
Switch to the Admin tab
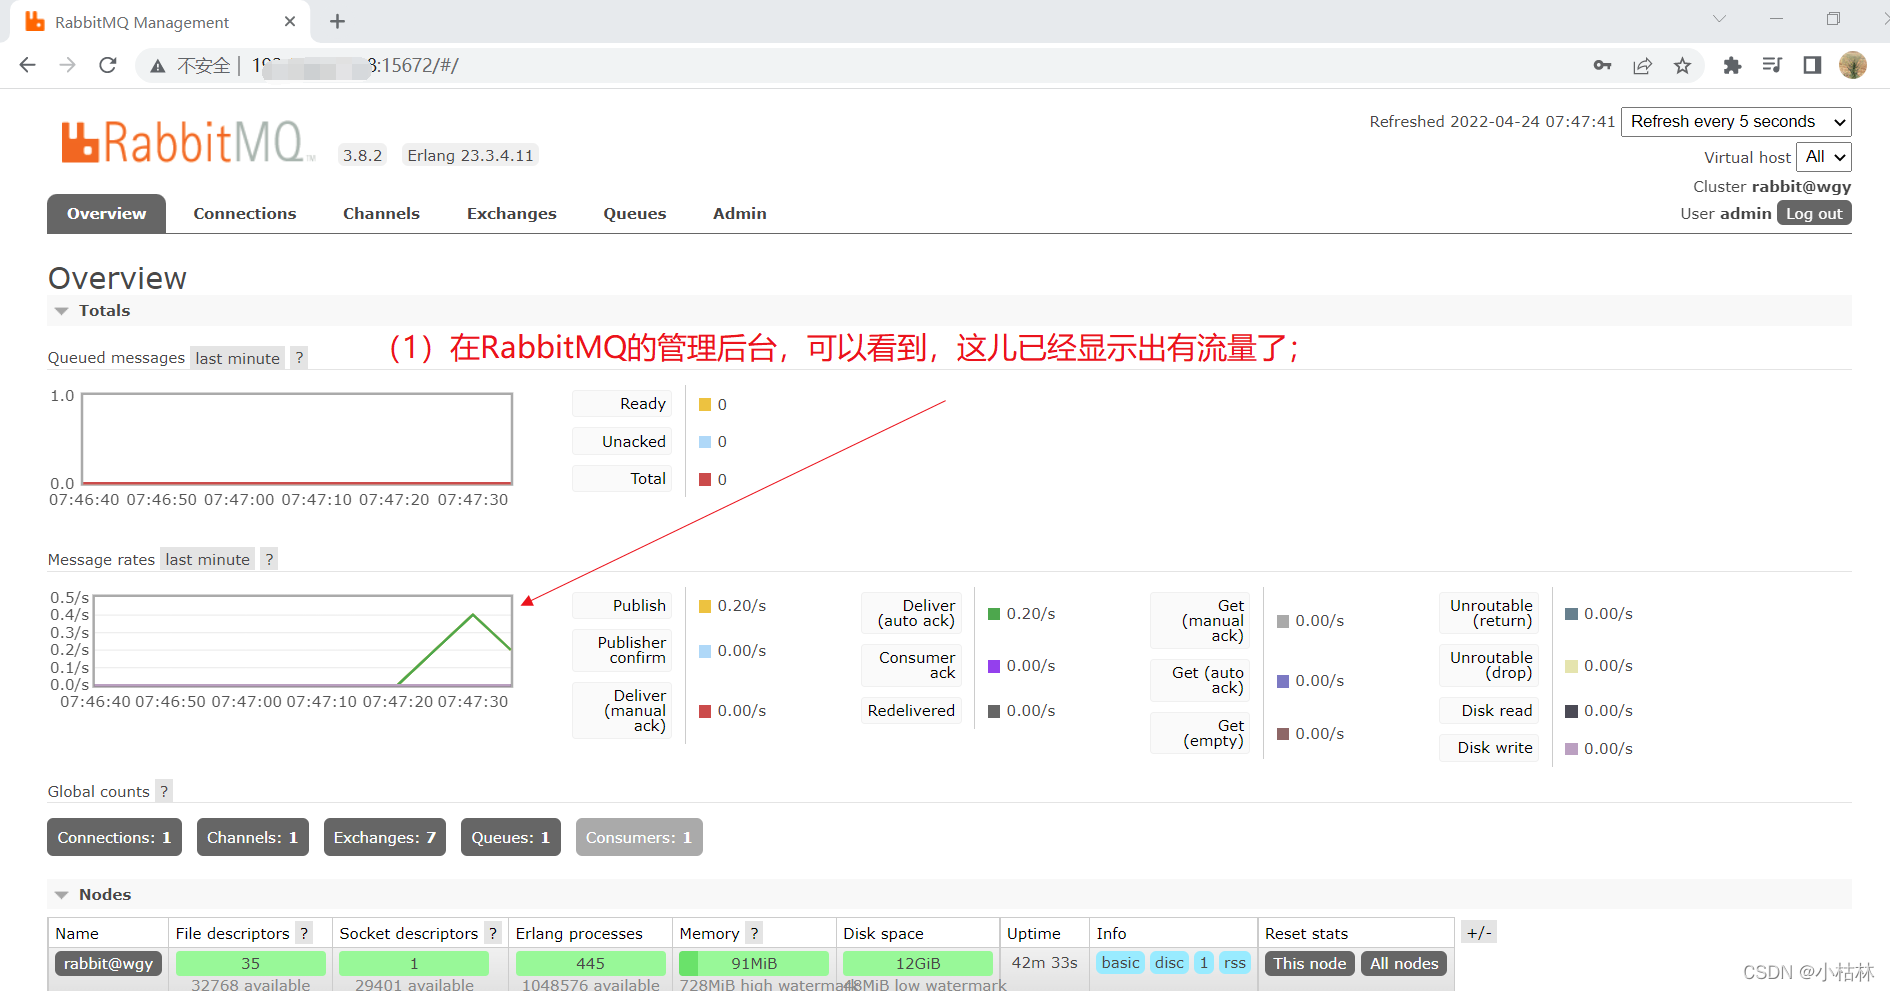pos(740,214)
